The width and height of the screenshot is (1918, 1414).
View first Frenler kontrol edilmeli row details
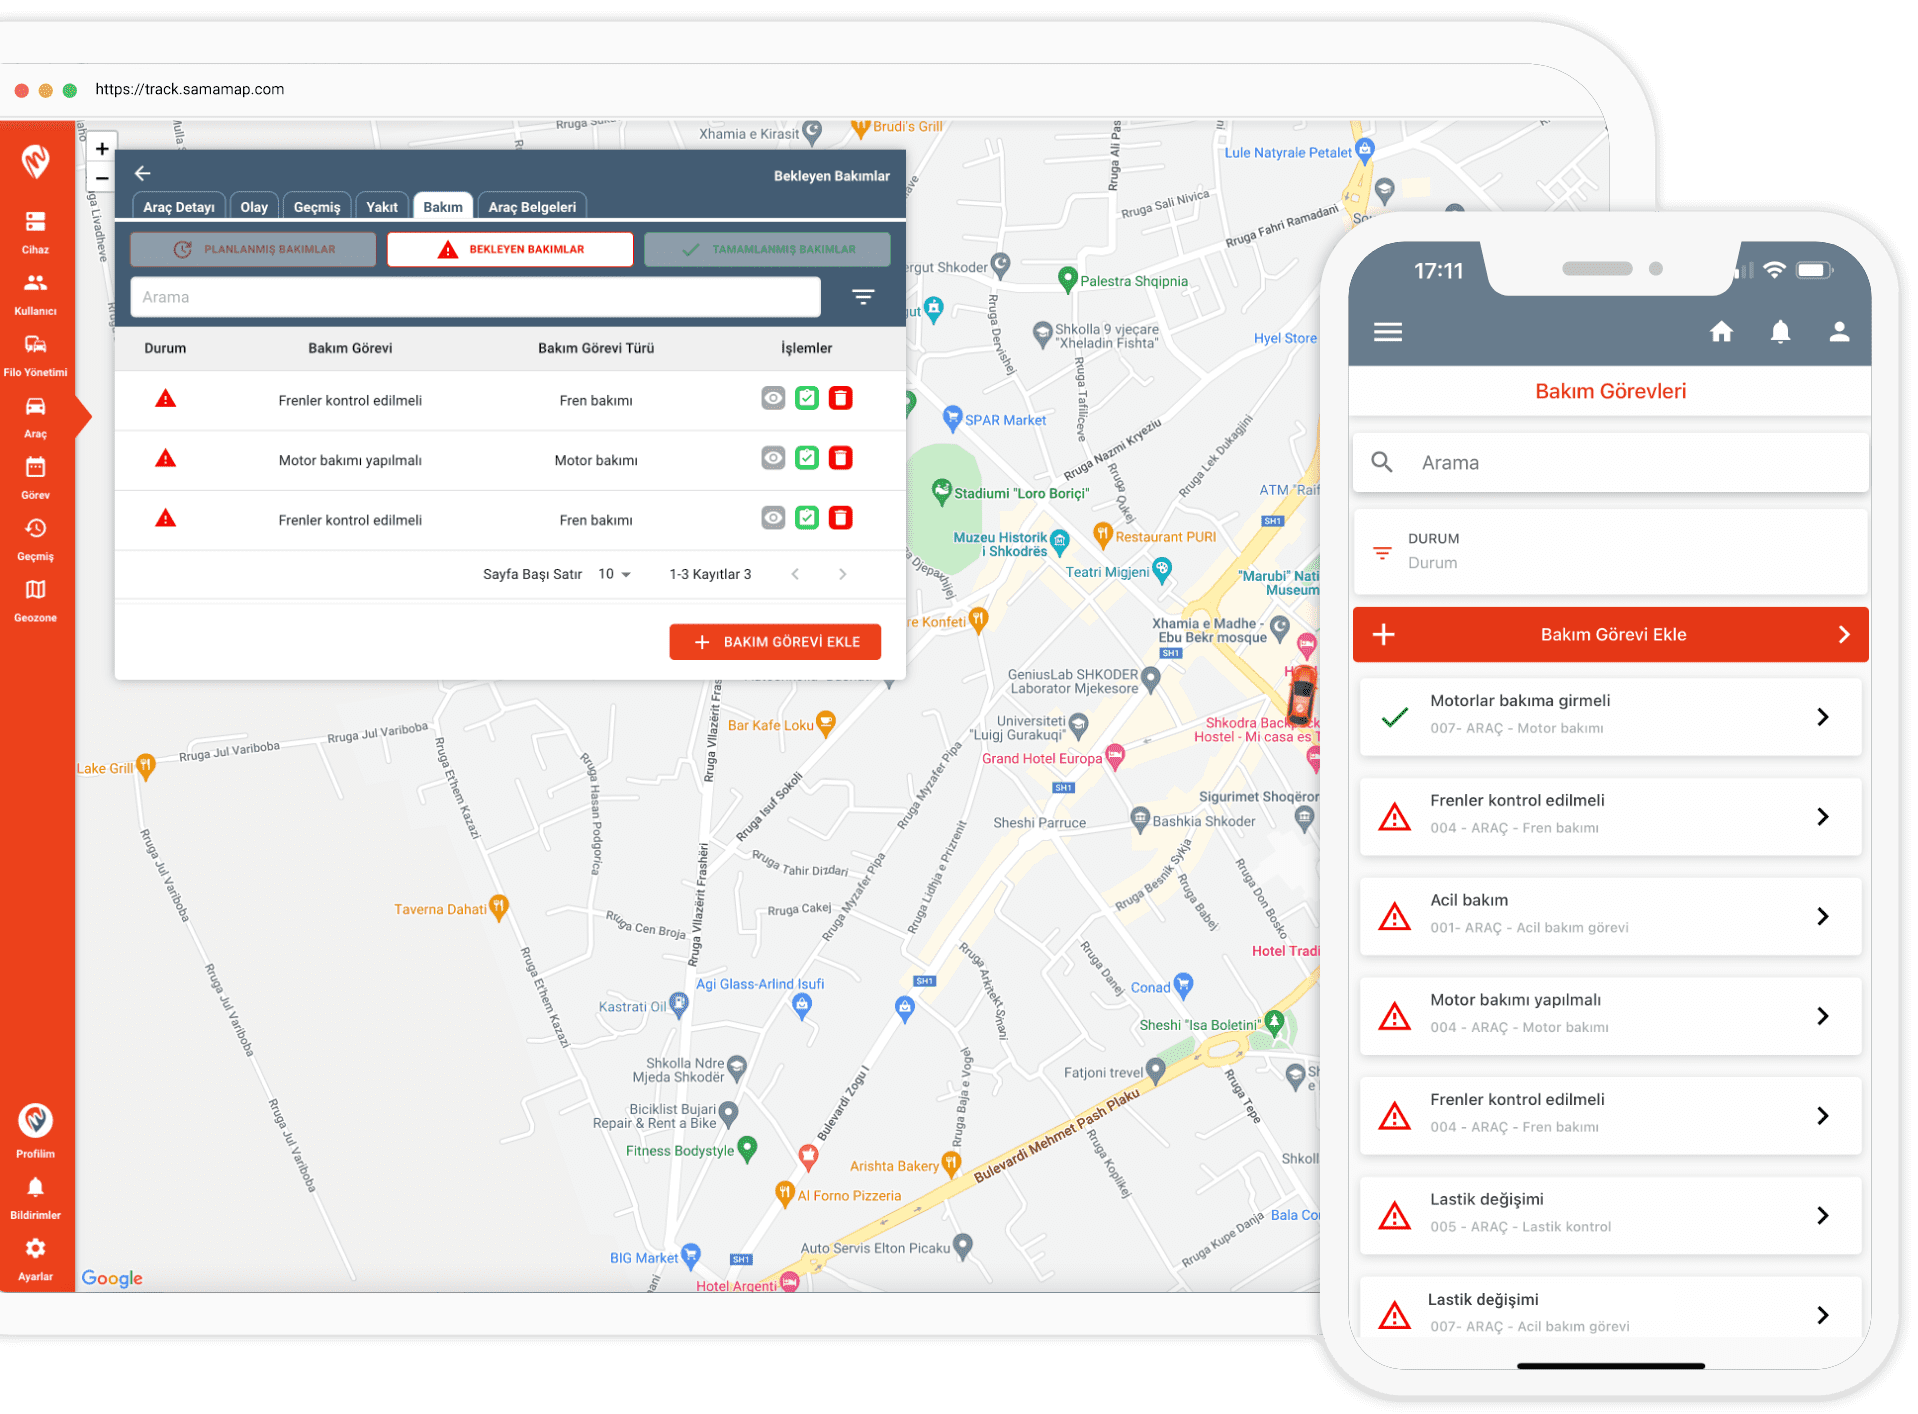(773, 398)
